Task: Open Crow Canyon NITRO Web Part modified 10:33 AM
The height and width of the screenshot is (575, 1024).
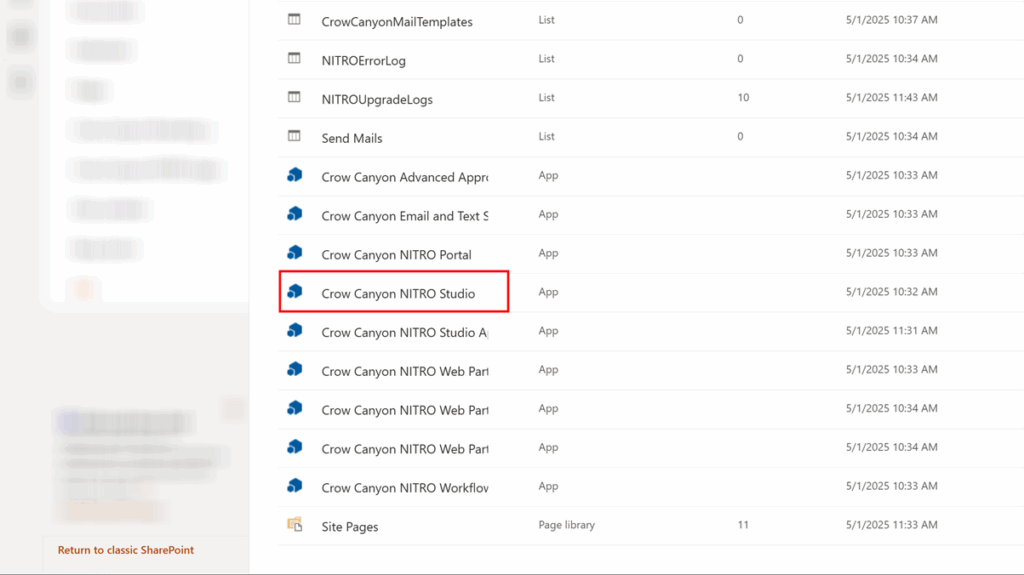Action: point(405,371)
